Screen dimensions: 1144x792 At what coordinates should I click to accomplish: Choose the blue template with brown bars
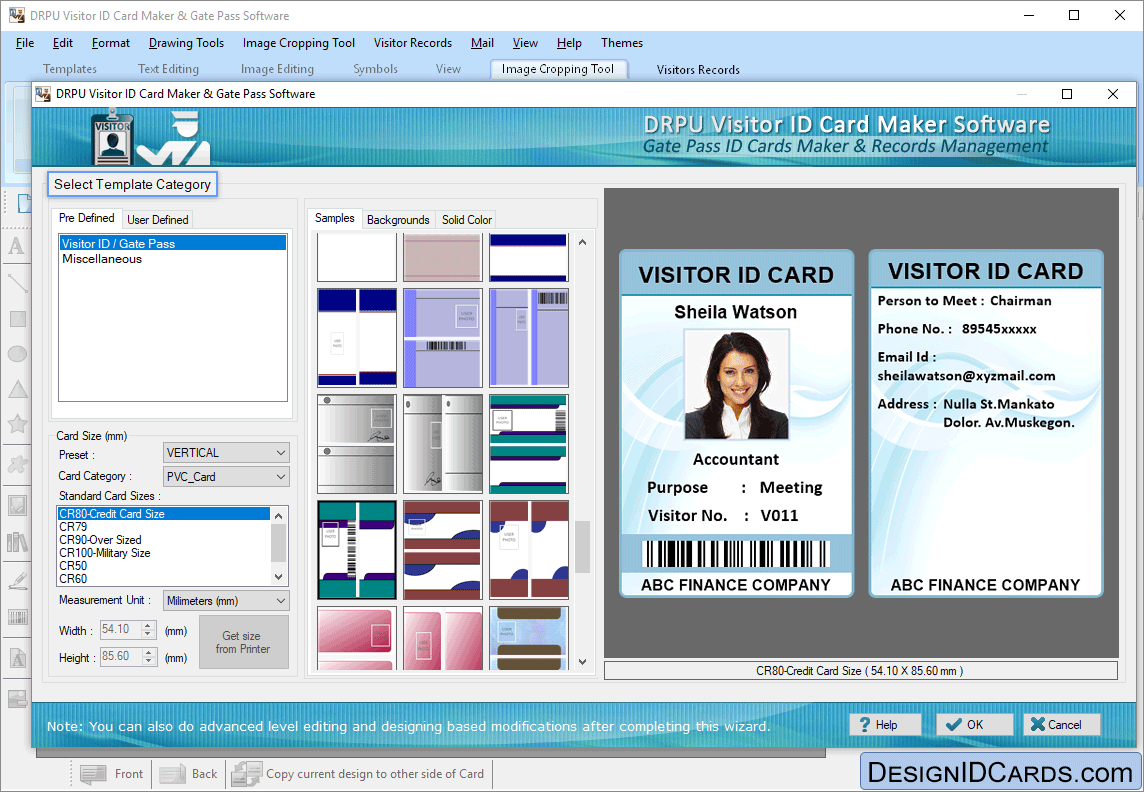(x=529, y=638)
